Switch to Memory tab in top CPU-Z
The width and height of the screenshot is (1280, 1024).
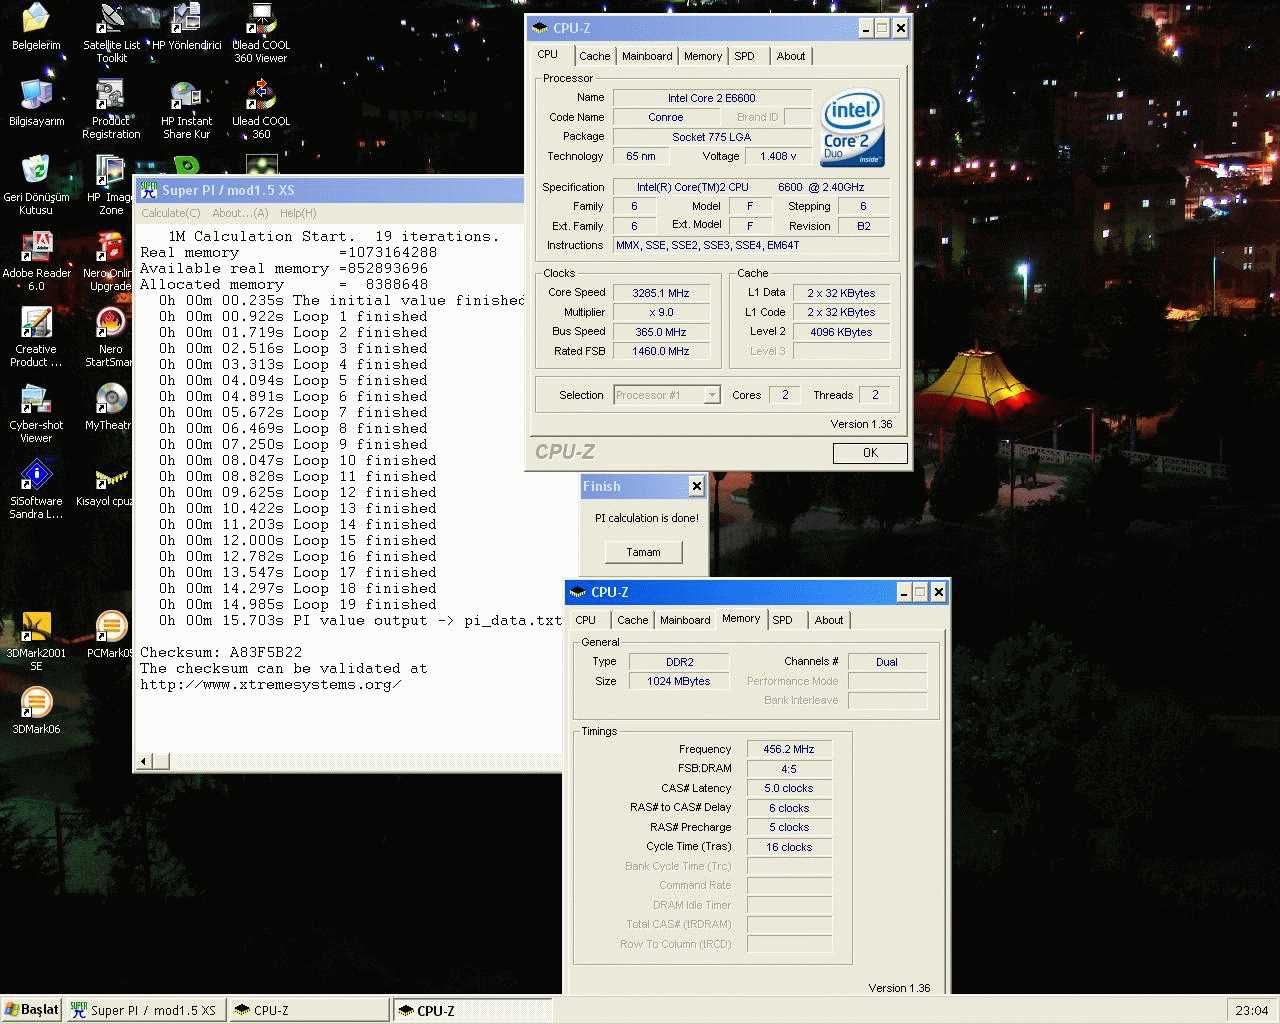[x=703, y=56]
